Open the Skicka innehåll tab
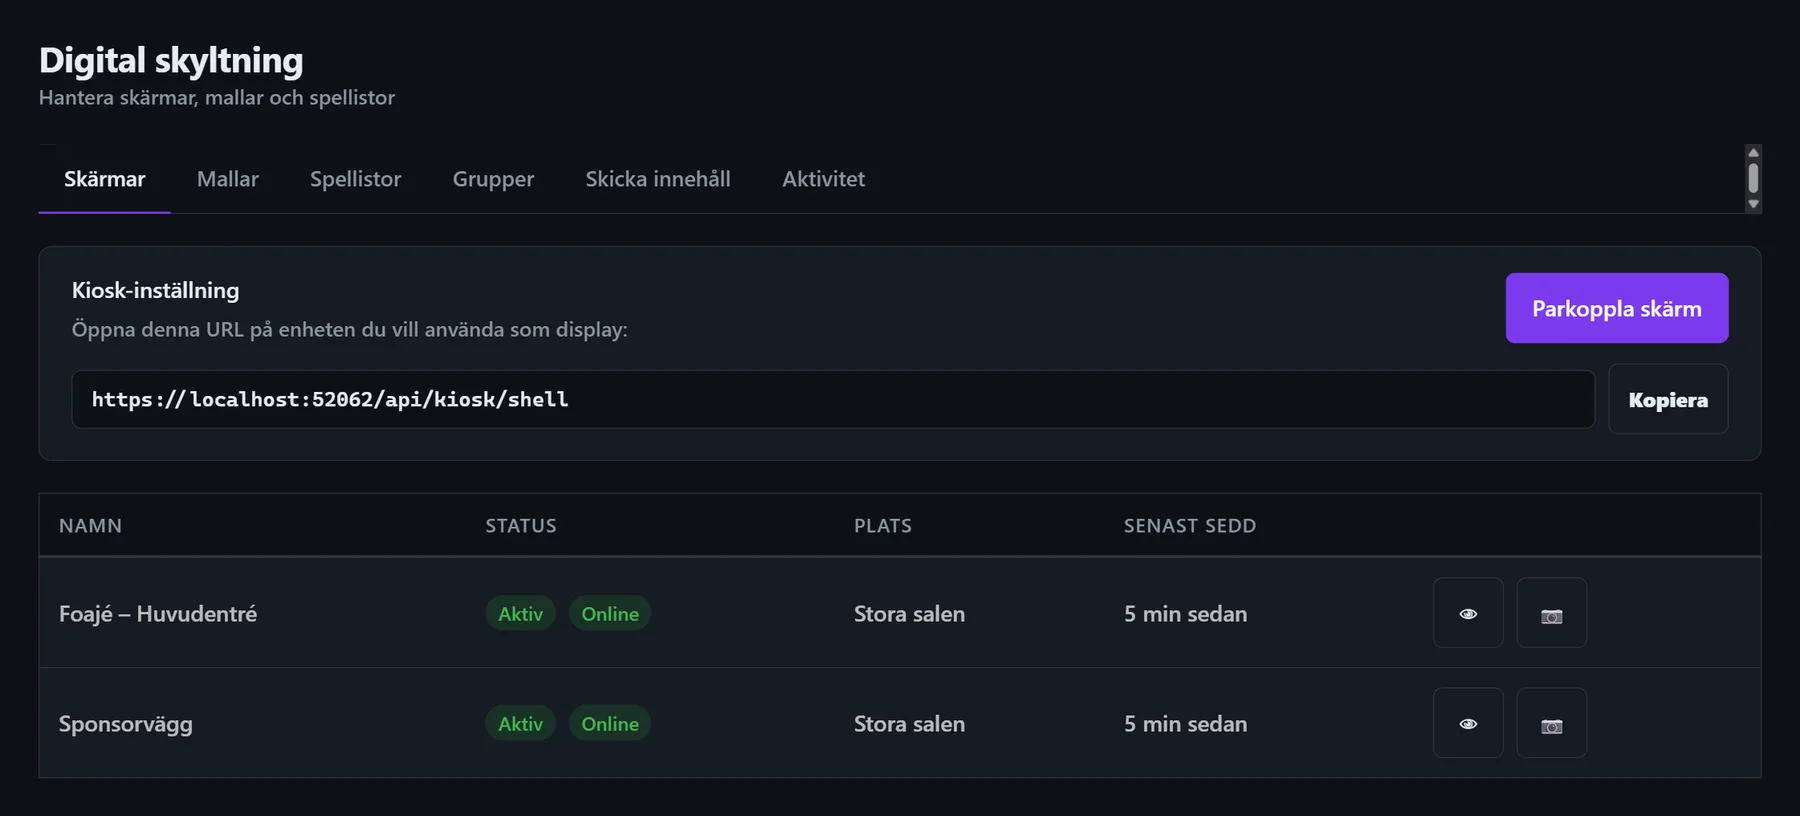The width and height of the screenshot is (1800, 816). pyautogui.click(x=658, y=179)
